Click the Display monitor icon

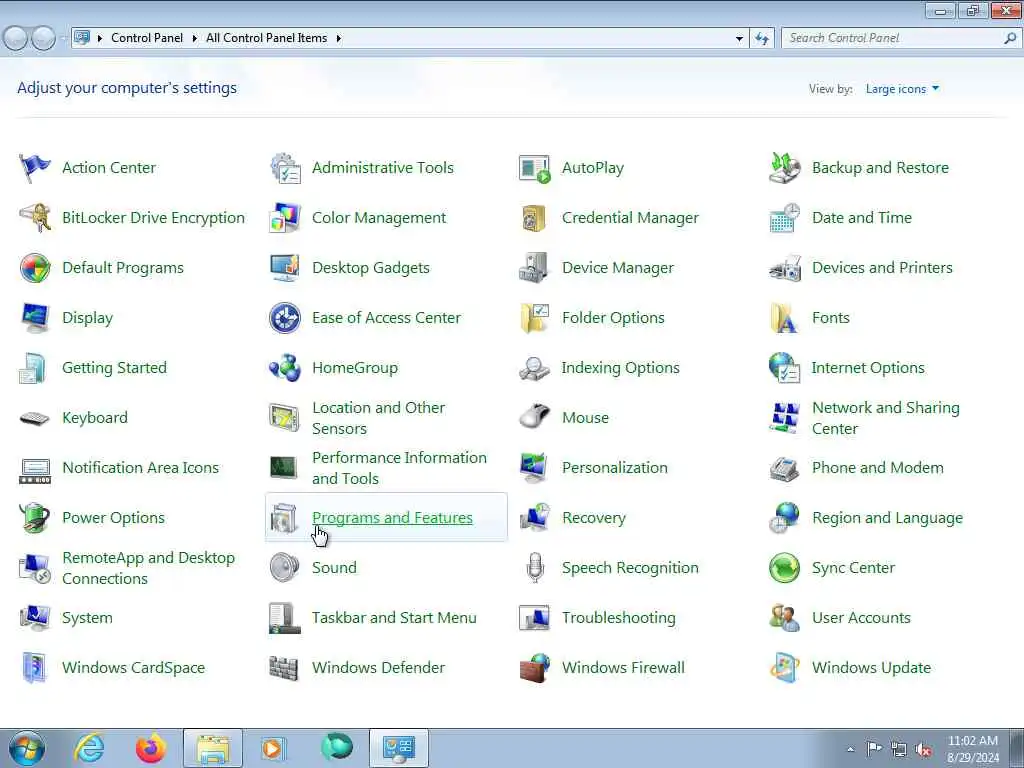point(35,318)
